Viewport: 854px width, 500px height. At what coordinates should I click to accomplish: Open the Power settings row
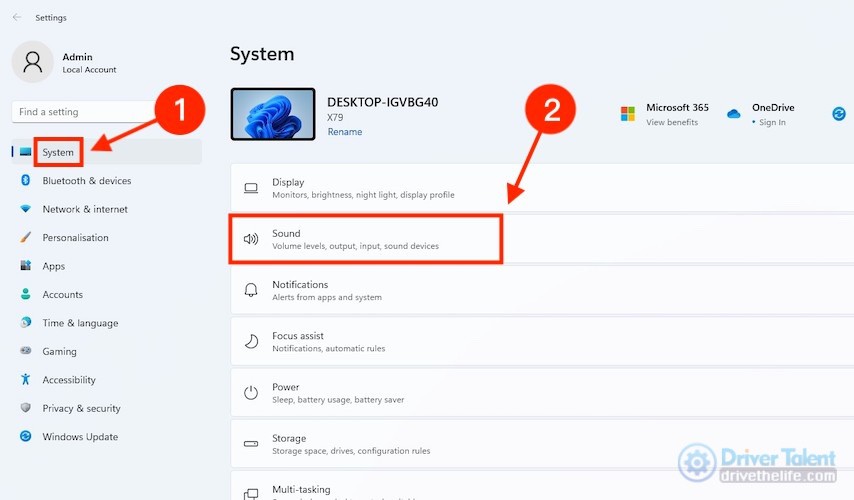[x=542, y=392]
